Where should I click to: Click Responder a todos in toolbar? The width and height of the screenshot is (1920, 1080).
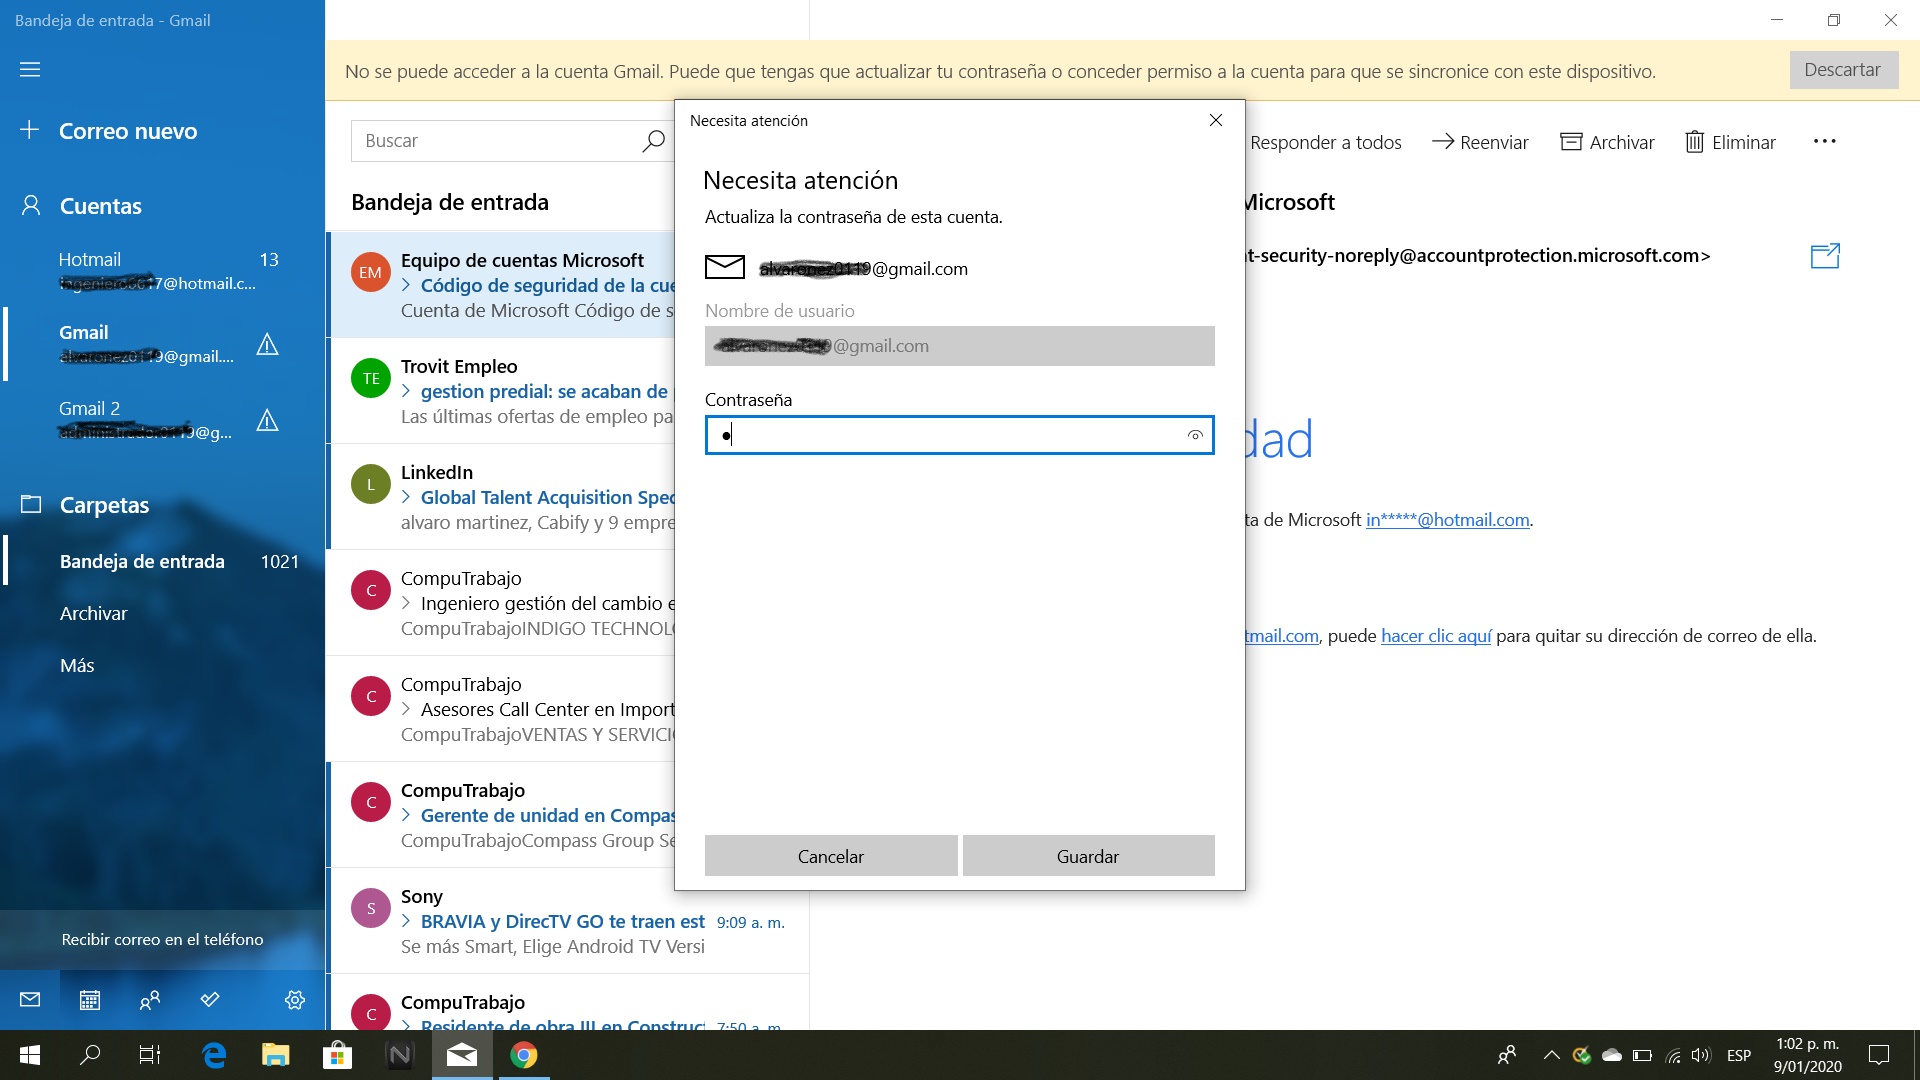click(x=1325, y=142)
